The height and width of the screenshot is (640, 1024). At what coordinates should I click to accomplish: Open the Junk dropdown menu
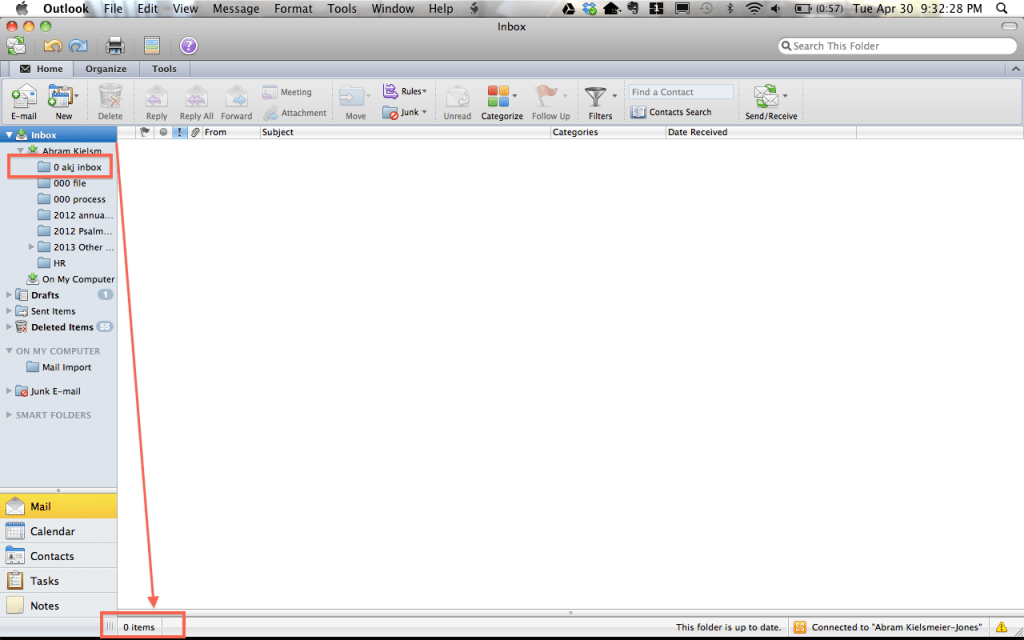click(404, 112)
